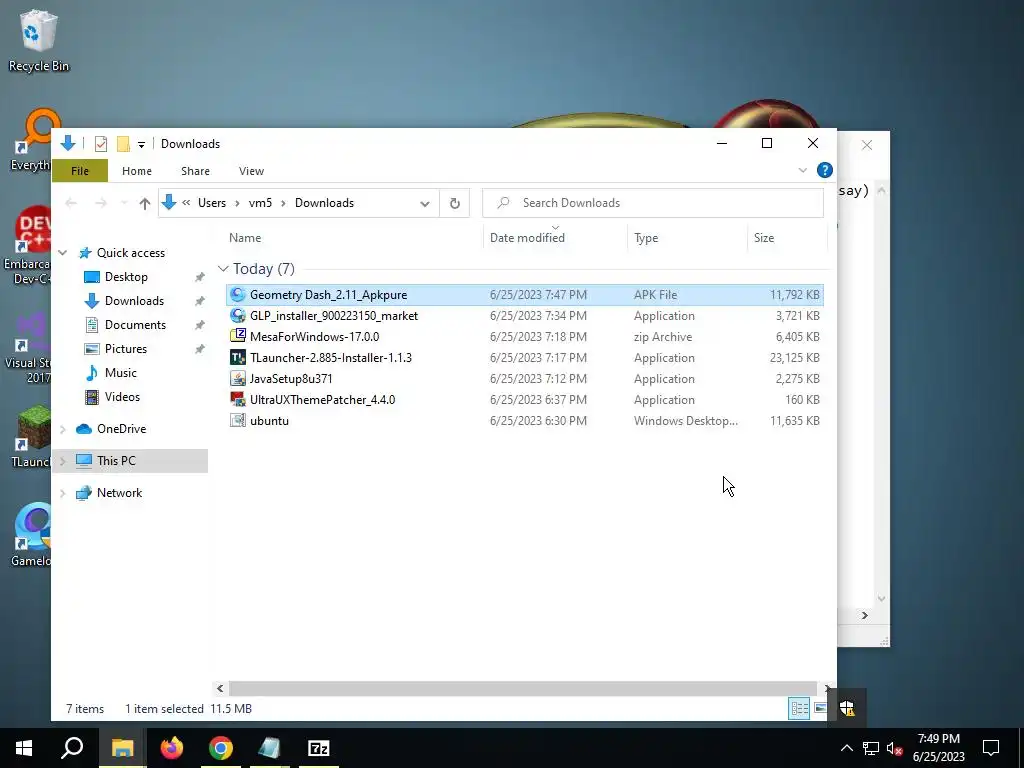Select OneDrive in the navigation pane
This screenshot has height=768, width=1024.
[121, 429]
